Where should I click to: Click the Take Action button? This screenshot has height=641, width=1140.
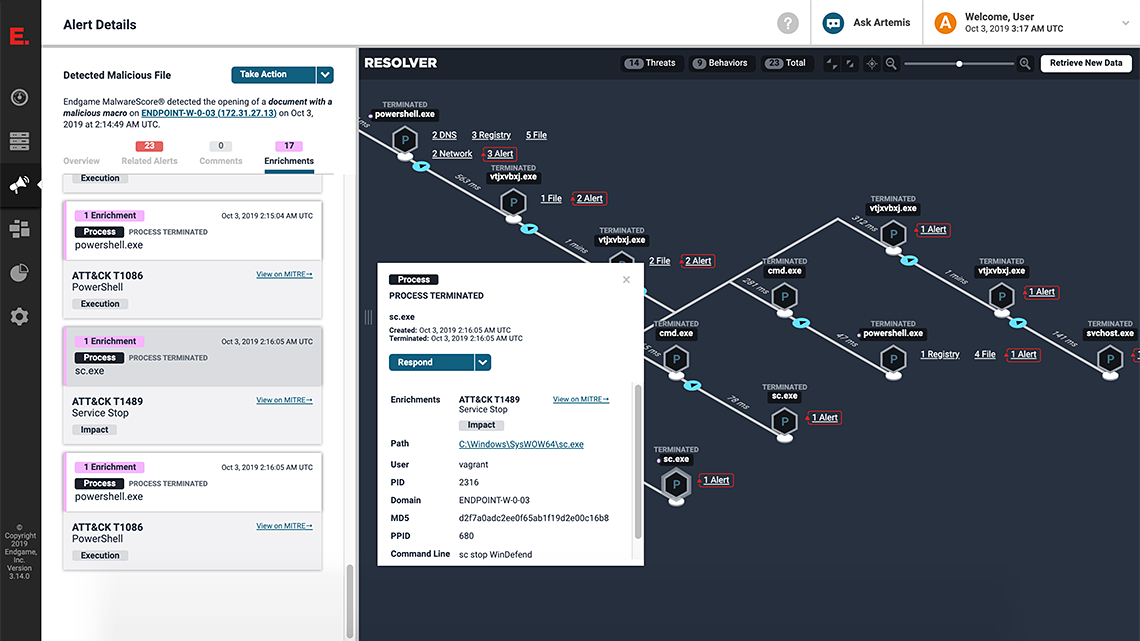point(273,74)
